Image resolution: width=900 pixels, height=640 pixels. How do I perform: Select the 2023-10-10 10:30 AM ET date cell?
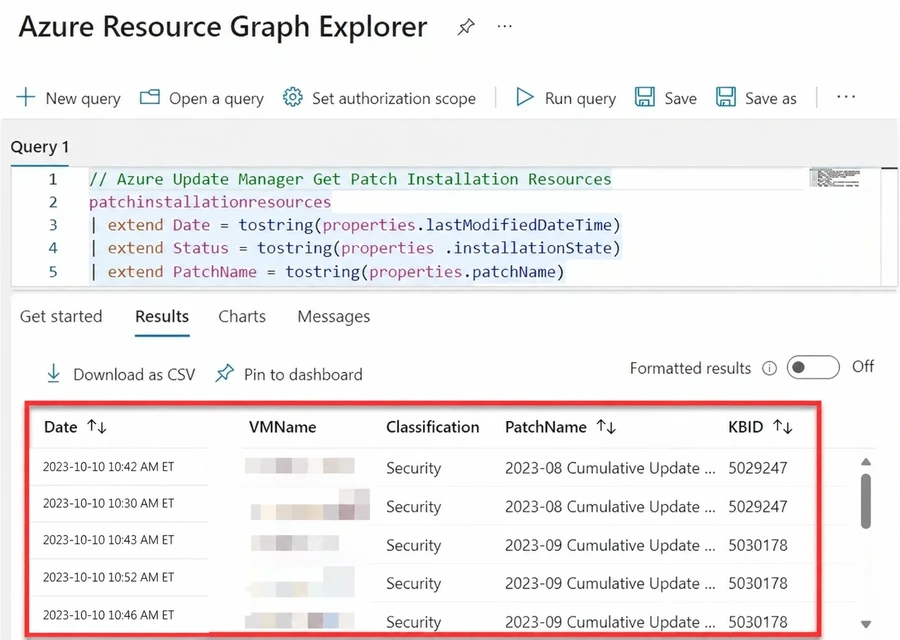[x=108, y=503]
